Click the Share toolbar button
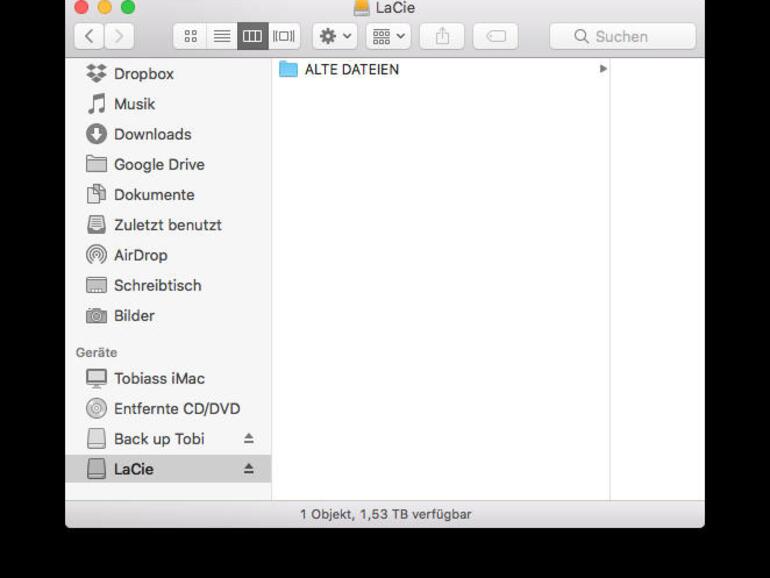Viewport: 770px width, 578px height. coord(442,36)
